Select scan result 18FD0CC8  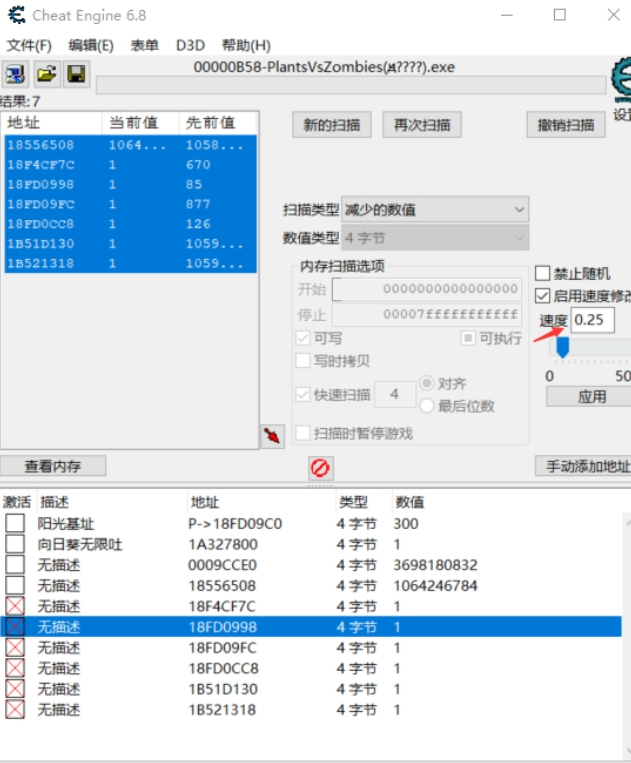click(x=130, y=224)
